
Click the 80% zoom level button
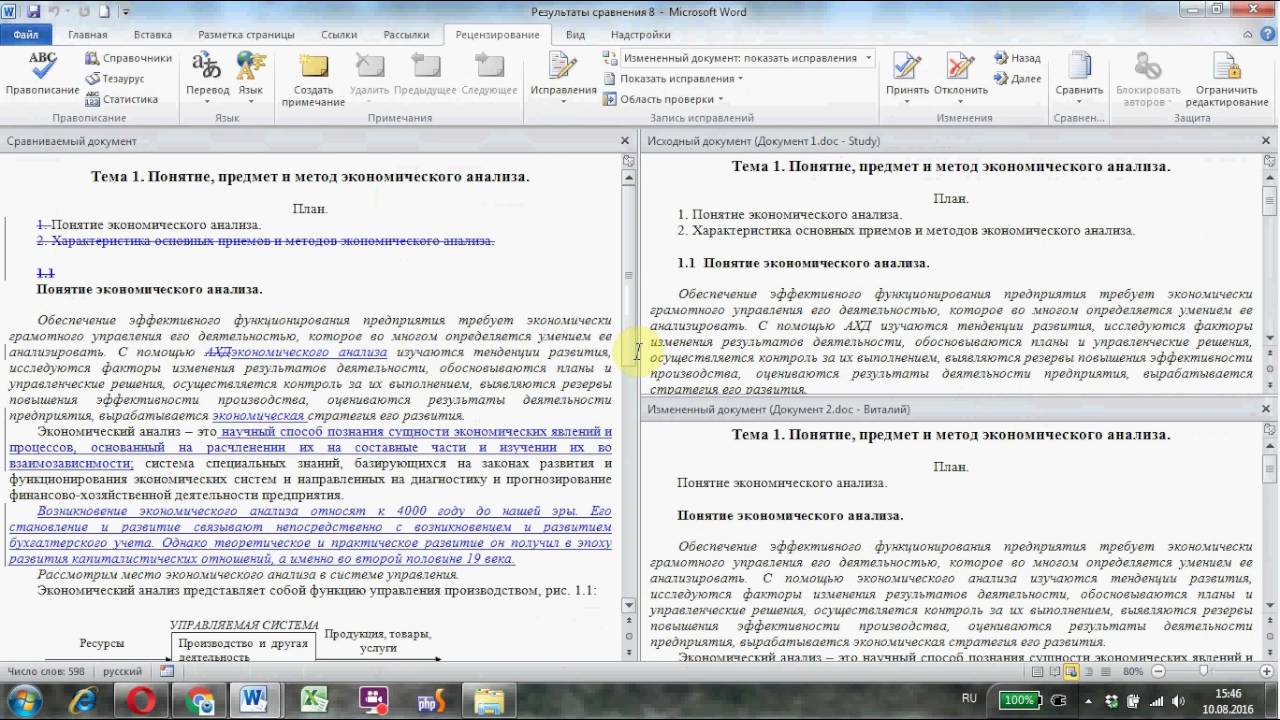tap(1131, 672)
